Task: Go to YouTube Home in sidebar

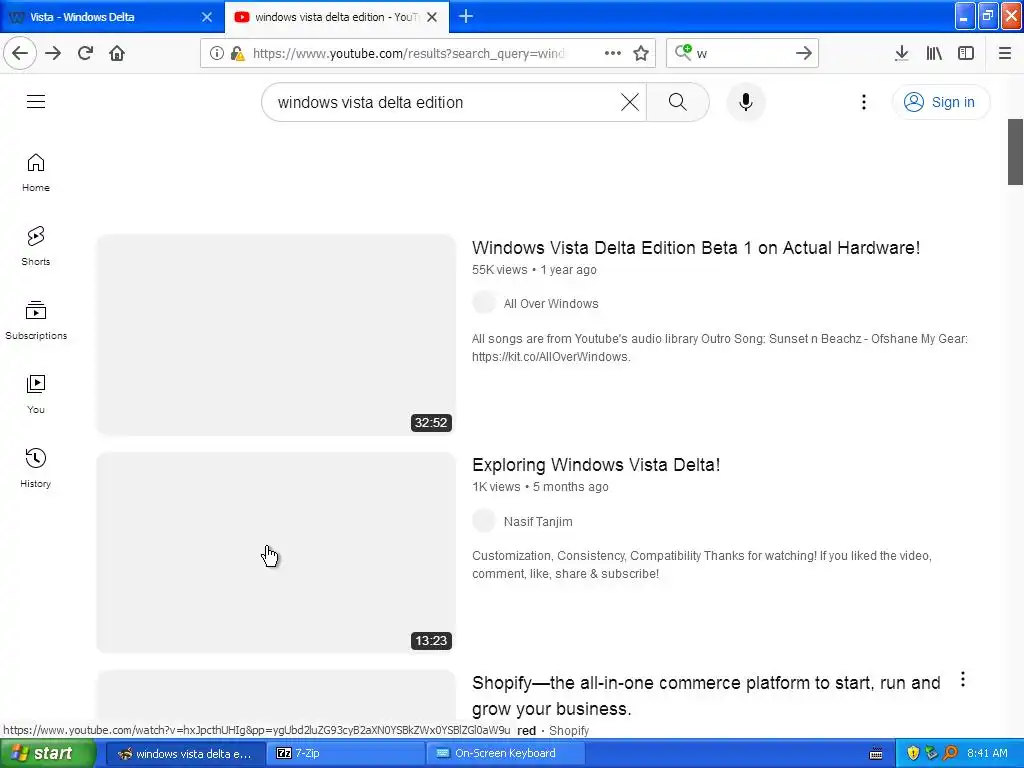Action: click(x=36, y=172)
